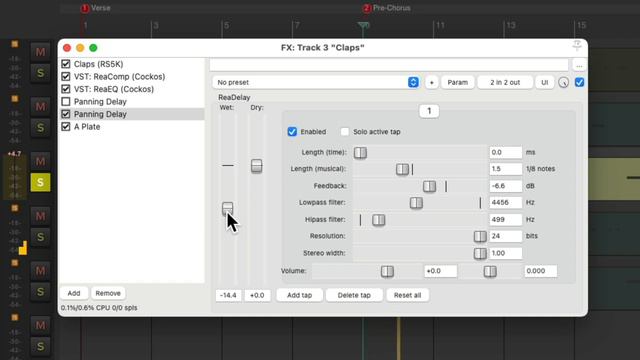Click the Param button
Image resolution: width=640 pixels, height=360 pixels.
(x=458, y=82)
